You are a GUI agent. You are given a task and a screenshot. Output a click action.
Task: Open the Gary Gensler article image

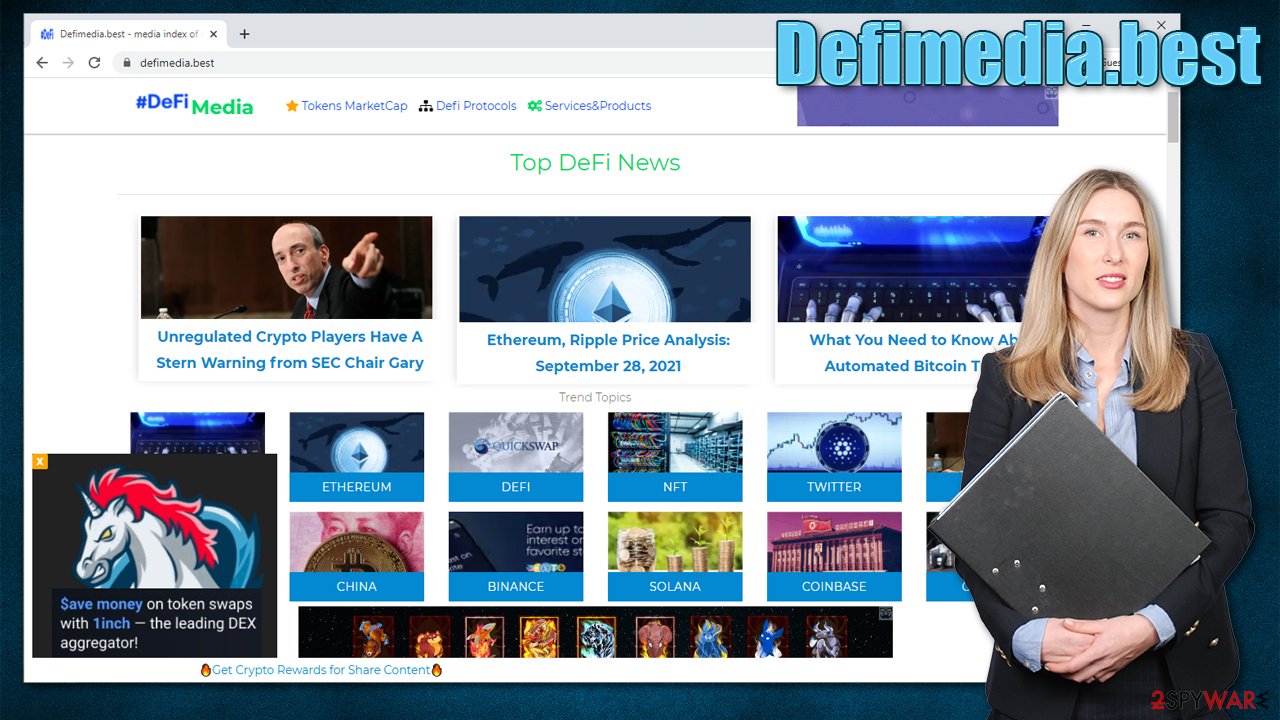[286, 268]
